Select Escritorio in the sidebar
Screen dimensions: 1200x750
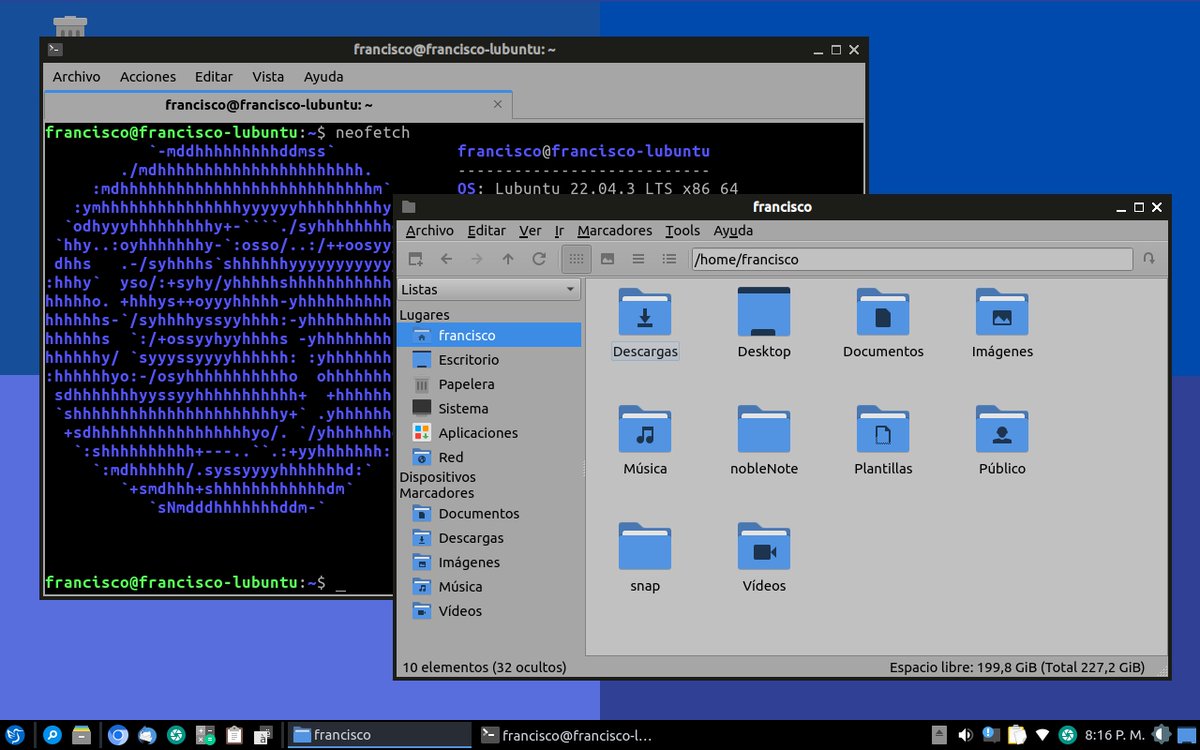489,360
